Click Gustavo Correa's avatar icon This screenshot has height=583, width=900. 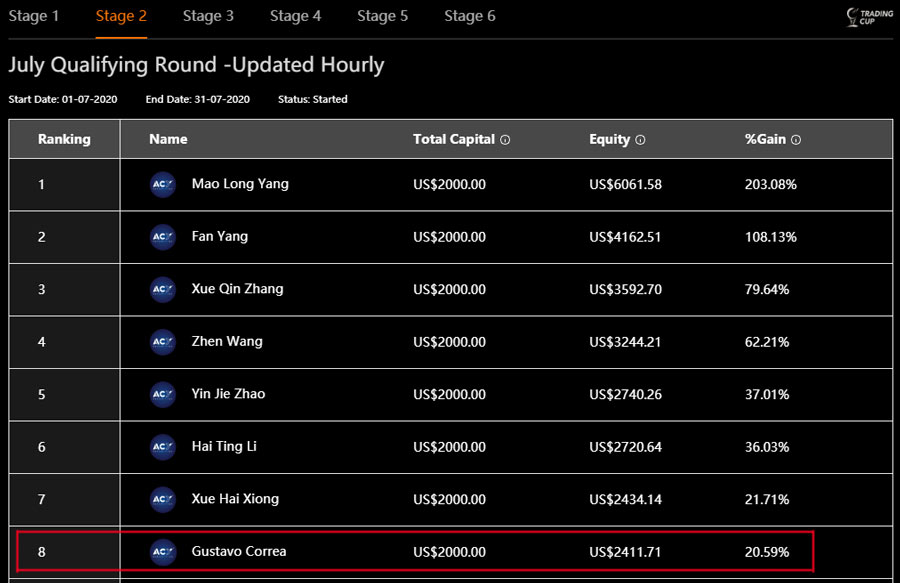pos(163,551)
